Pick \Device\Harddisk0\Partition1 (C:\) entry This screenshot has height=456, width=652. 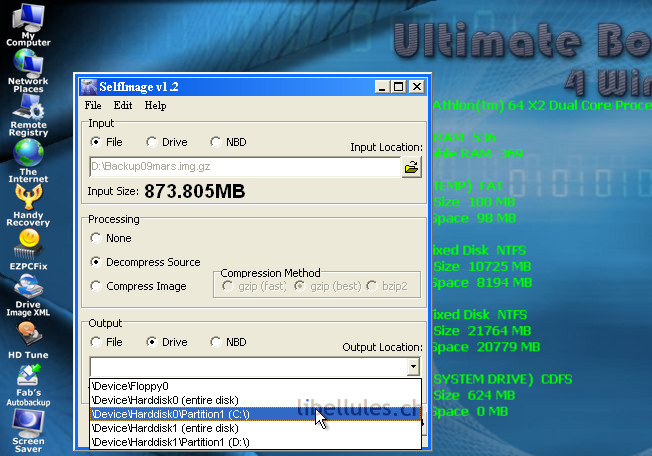256,414
